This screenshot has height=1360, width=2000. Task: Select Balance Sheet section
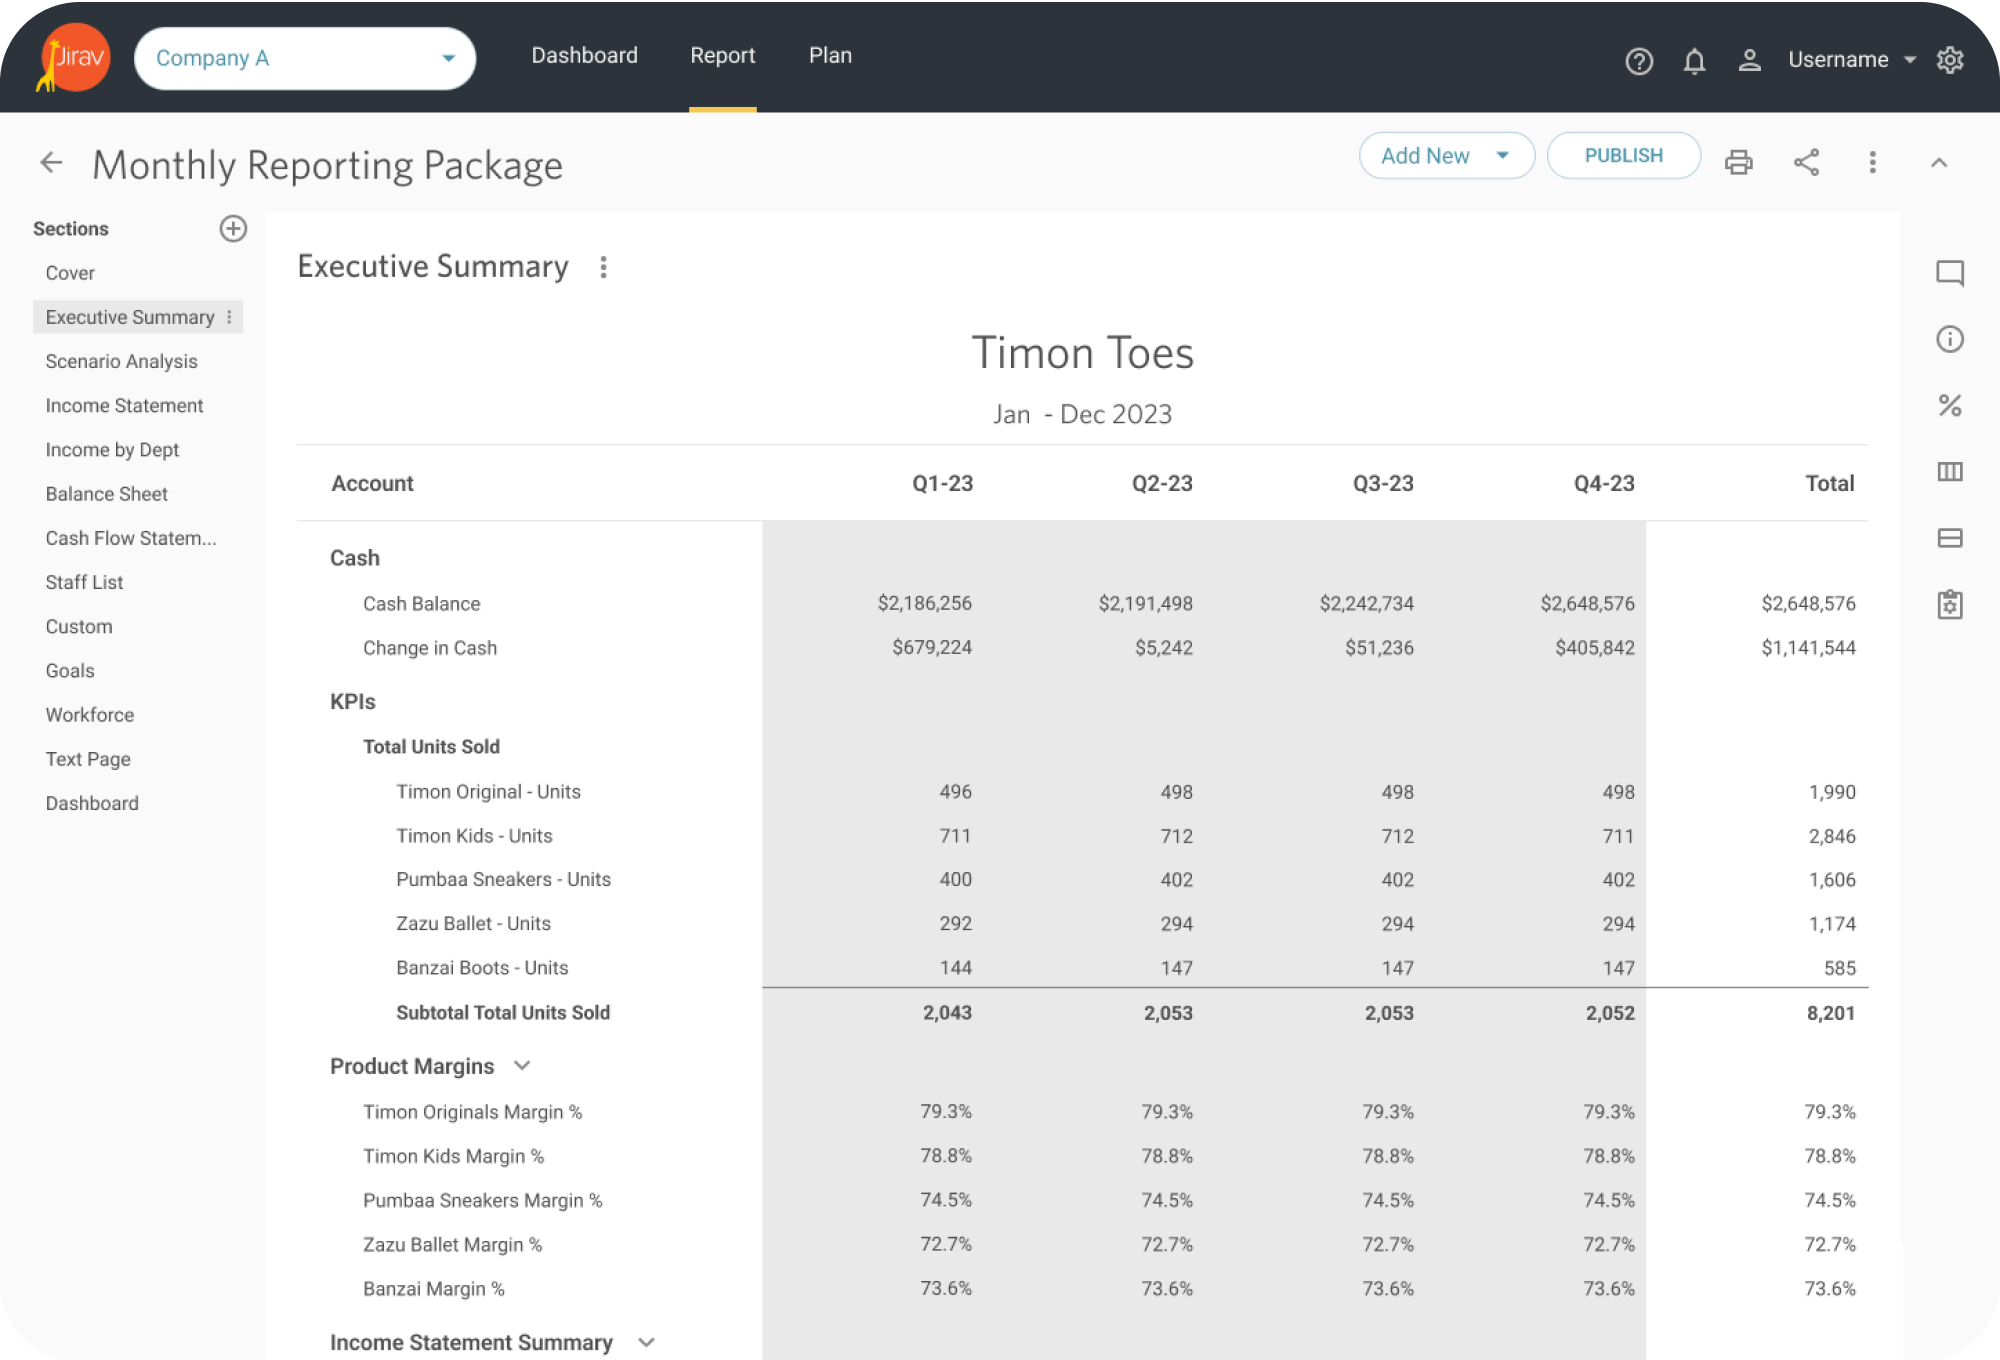click(x=106, y=494)
